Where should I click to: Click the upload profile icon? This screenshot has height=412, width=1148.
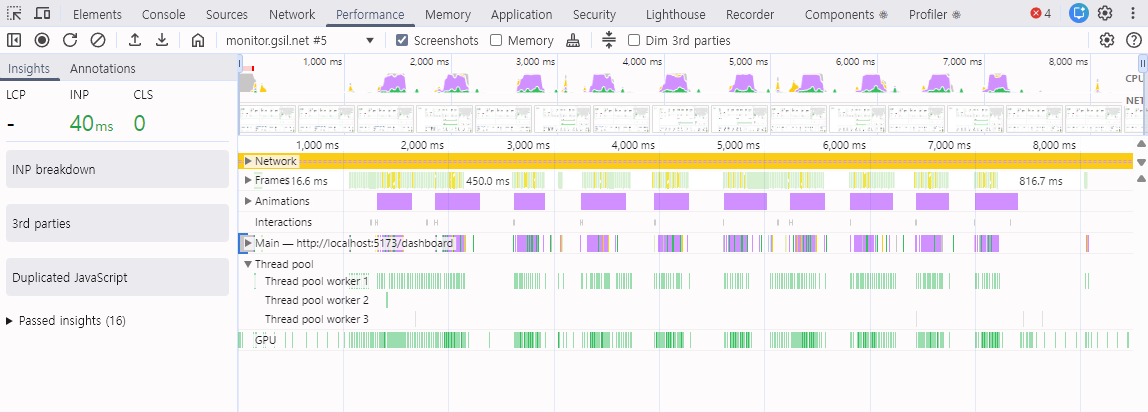click(135, 41)
